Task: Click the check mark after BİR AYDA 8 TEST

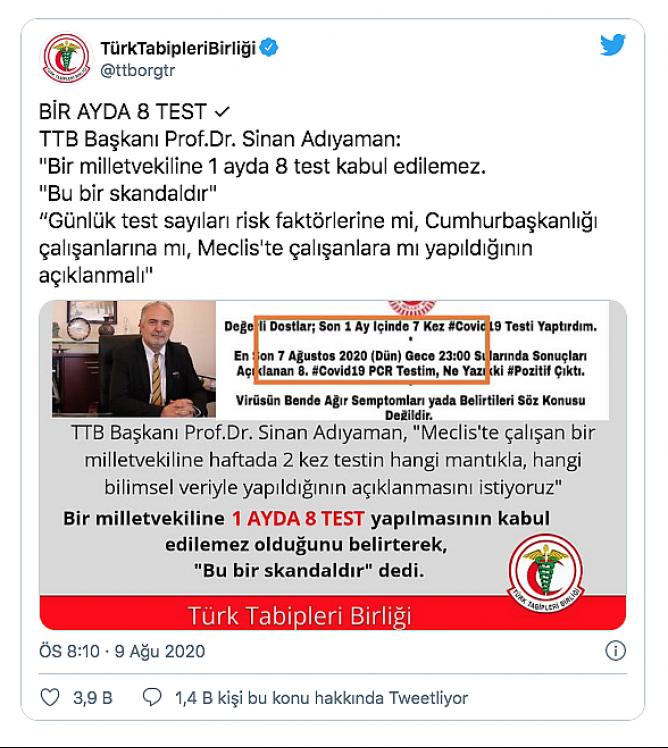Action: [x=222, y=113]
